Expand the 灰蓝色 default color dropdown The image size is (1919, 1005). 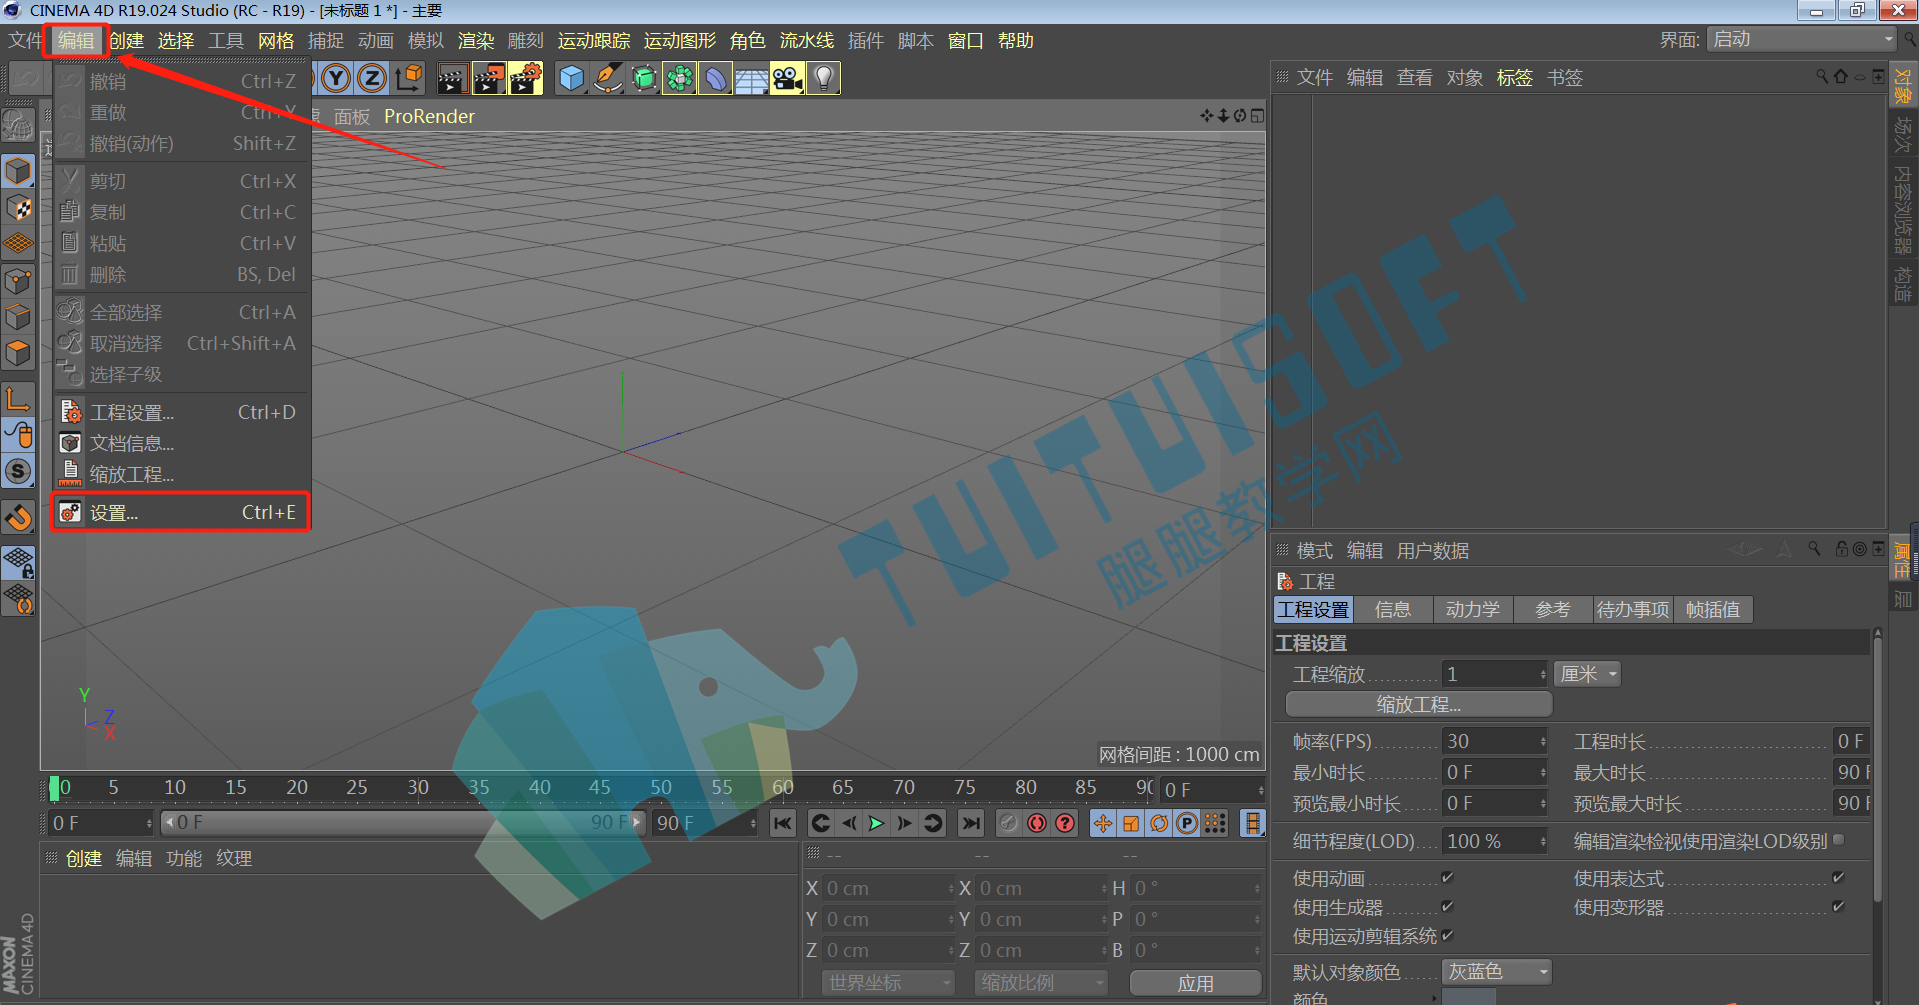[1497, 971]
